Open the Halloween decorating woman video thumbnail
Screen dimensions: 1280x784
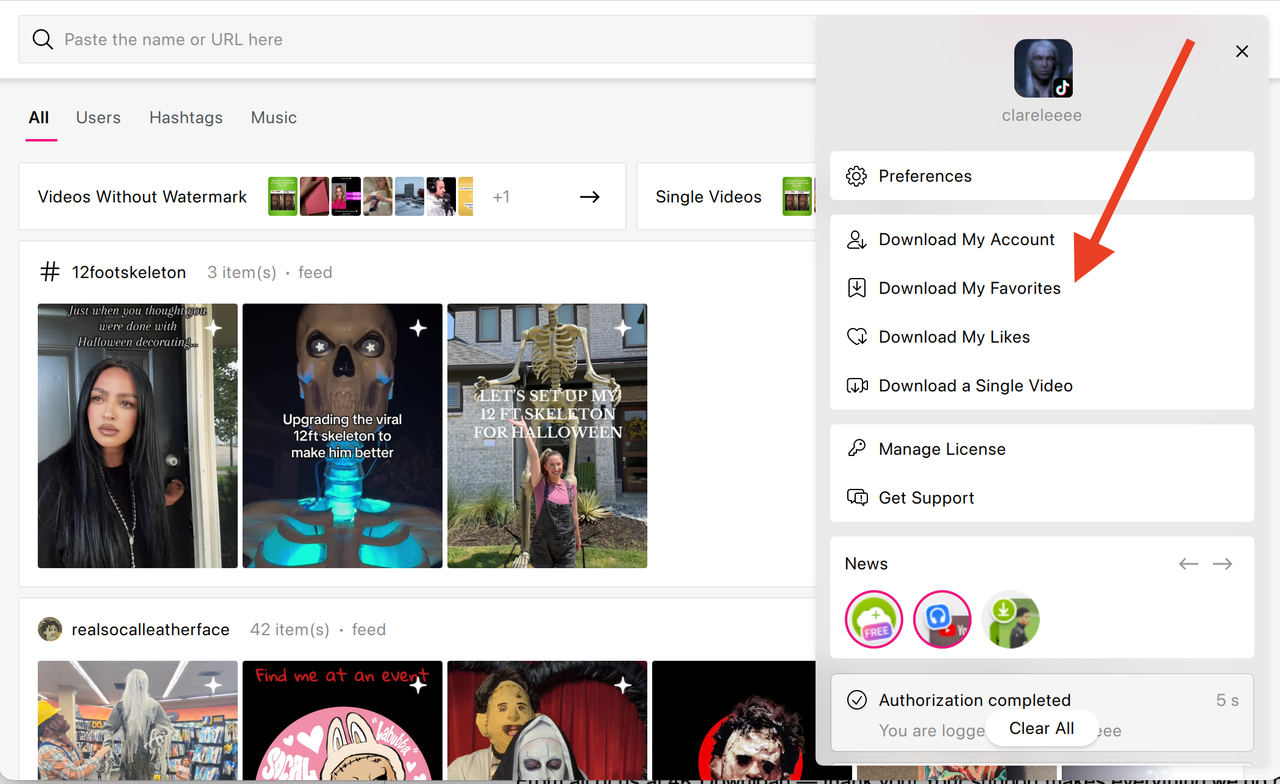(138, 436)
